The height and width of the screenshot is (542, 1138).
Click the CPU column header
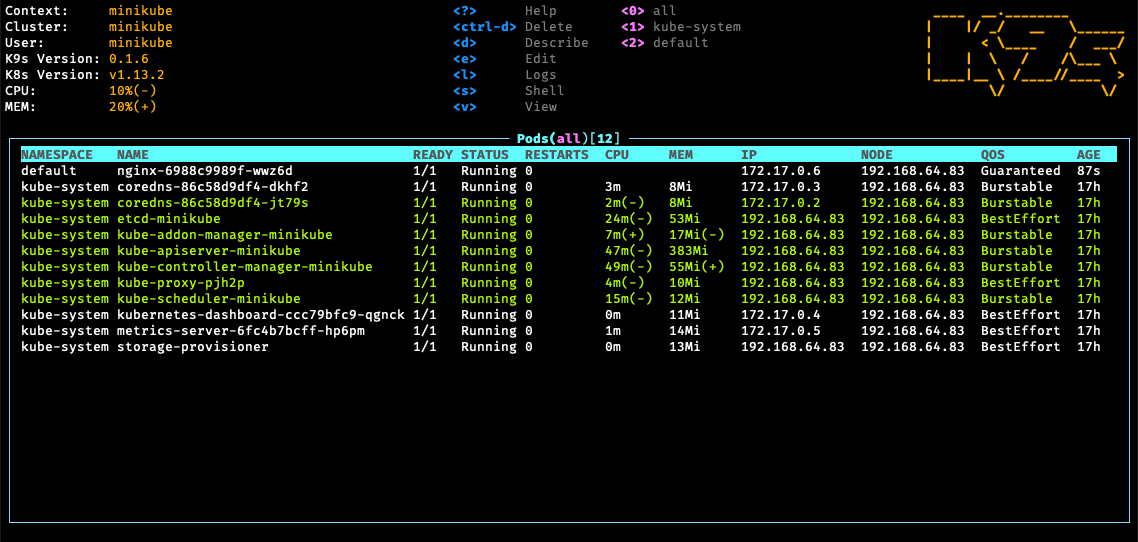[x=616, y=155]
